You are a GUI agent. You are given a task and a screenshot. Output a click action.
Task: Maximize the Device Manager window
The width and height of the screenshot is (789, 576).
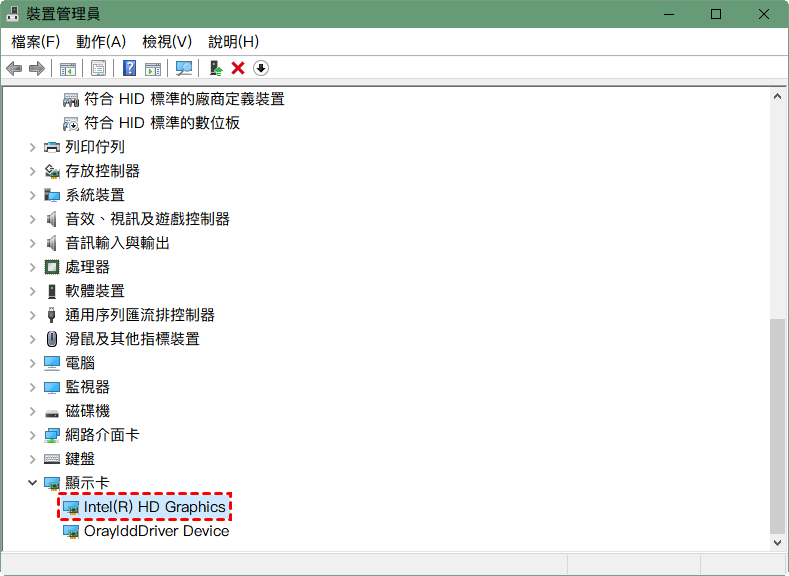click(x=716, y=14)
